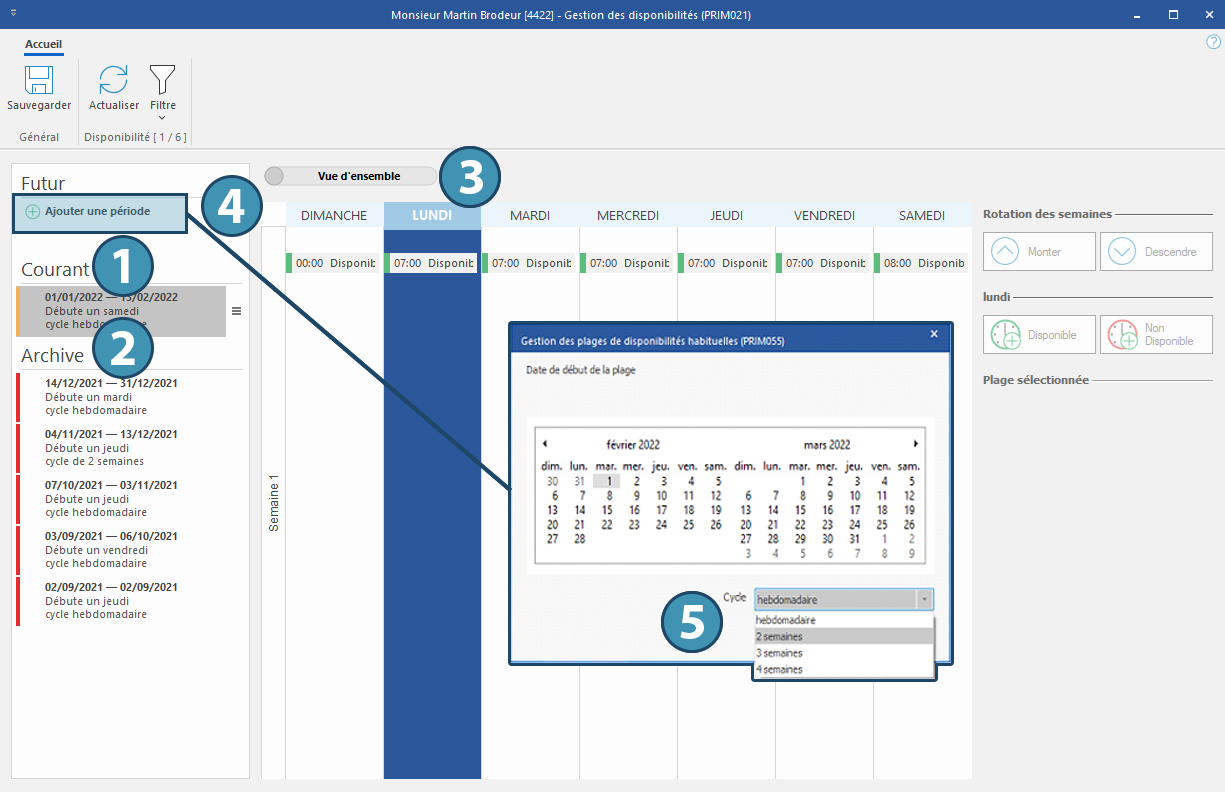Screen dimensions: 1225x792
Task: Mark Monday as Disponible
Action: point(1039,335)
